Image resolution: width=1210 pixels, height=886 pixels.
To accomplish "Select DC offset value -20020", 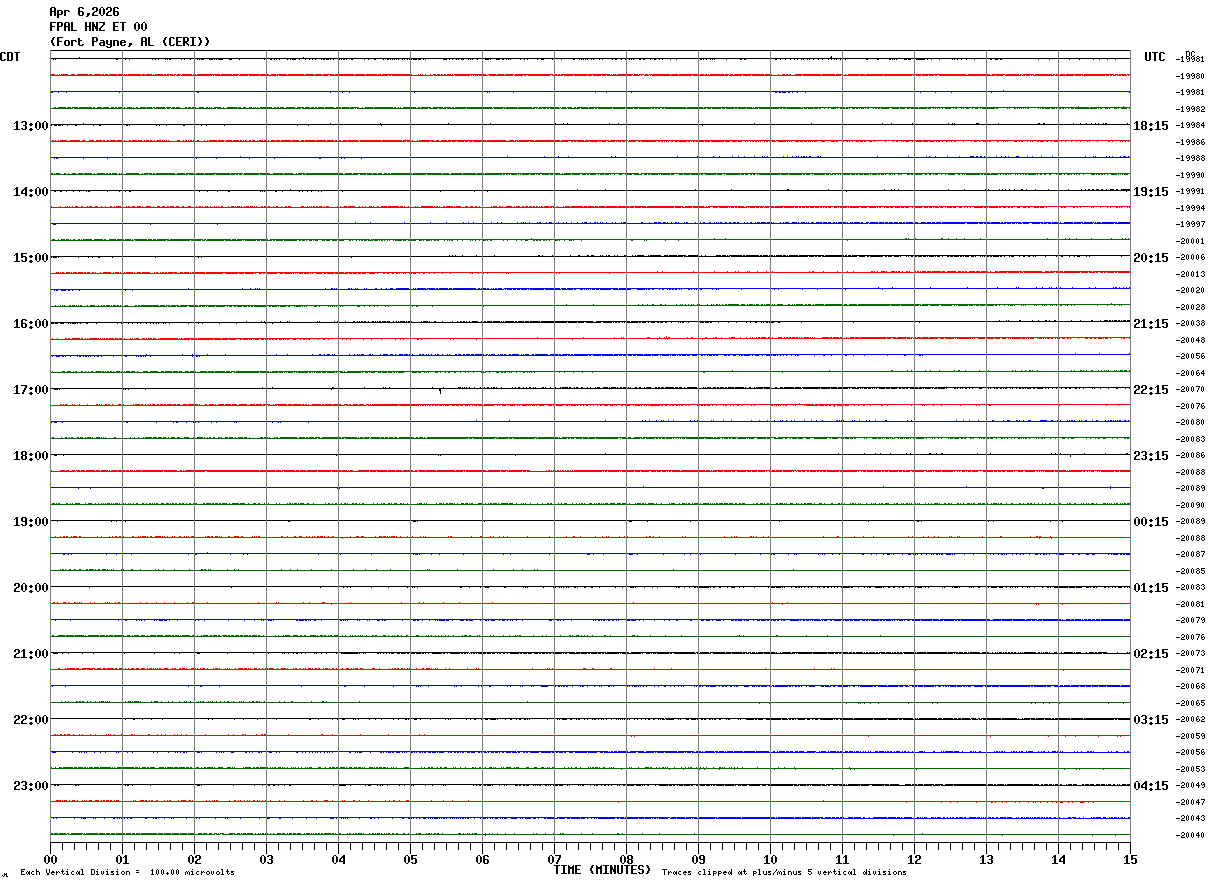I will pyautogui.click(x=1191, y=290).
